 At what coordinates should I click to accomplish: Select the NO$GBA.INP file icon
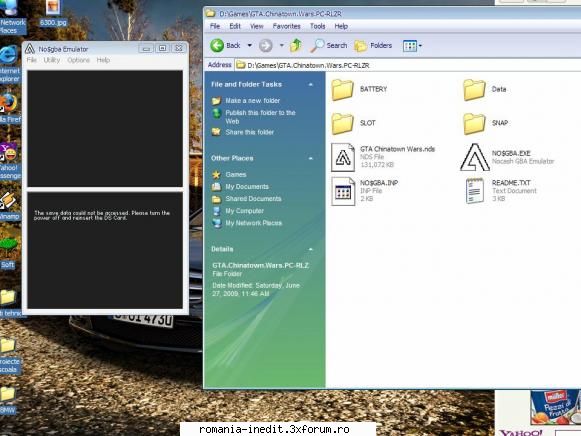click(x=343, y=191)
